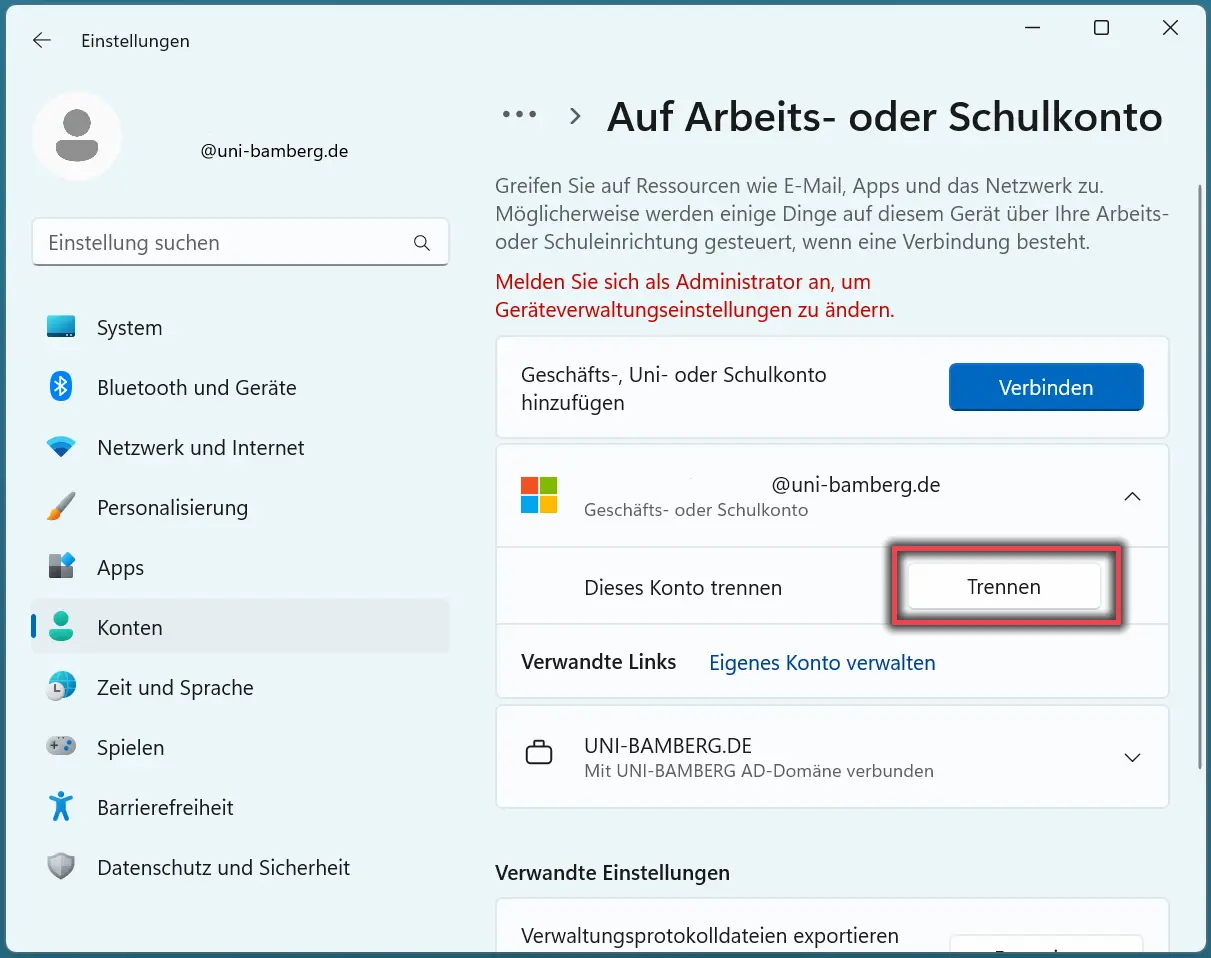Collapse the uni-bamberg.de account entry
Screen dimensions: 1211x958
[1132, 496]
